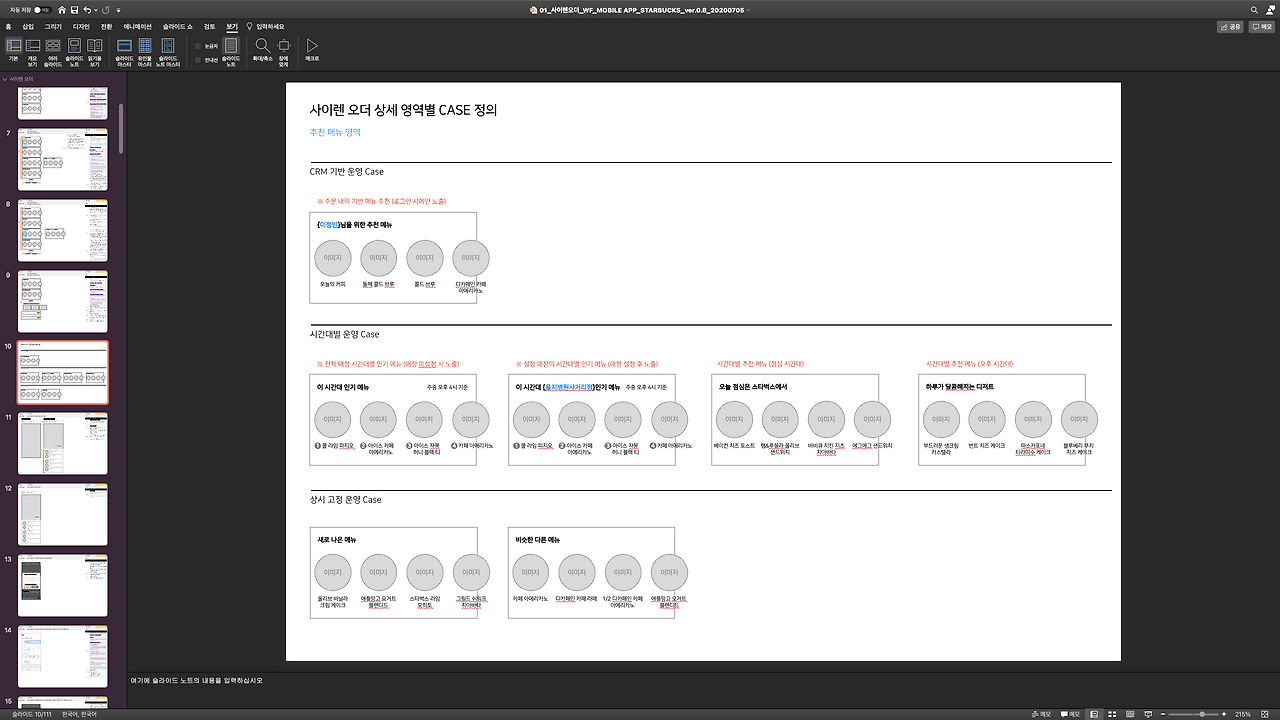Switch to reading view in the status bar
The width and height of the screenshot is (1280, 720).
click(1128, 714)
